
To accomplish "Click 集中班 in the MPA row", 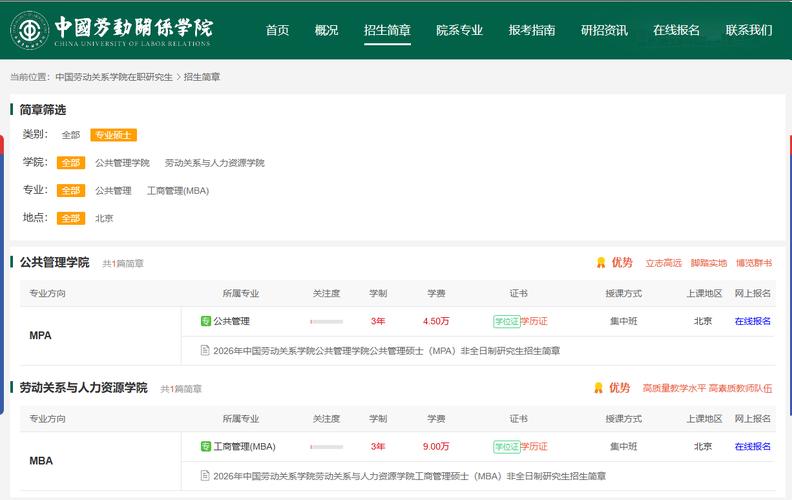I will pyautogui.click(x=623, y=321).
